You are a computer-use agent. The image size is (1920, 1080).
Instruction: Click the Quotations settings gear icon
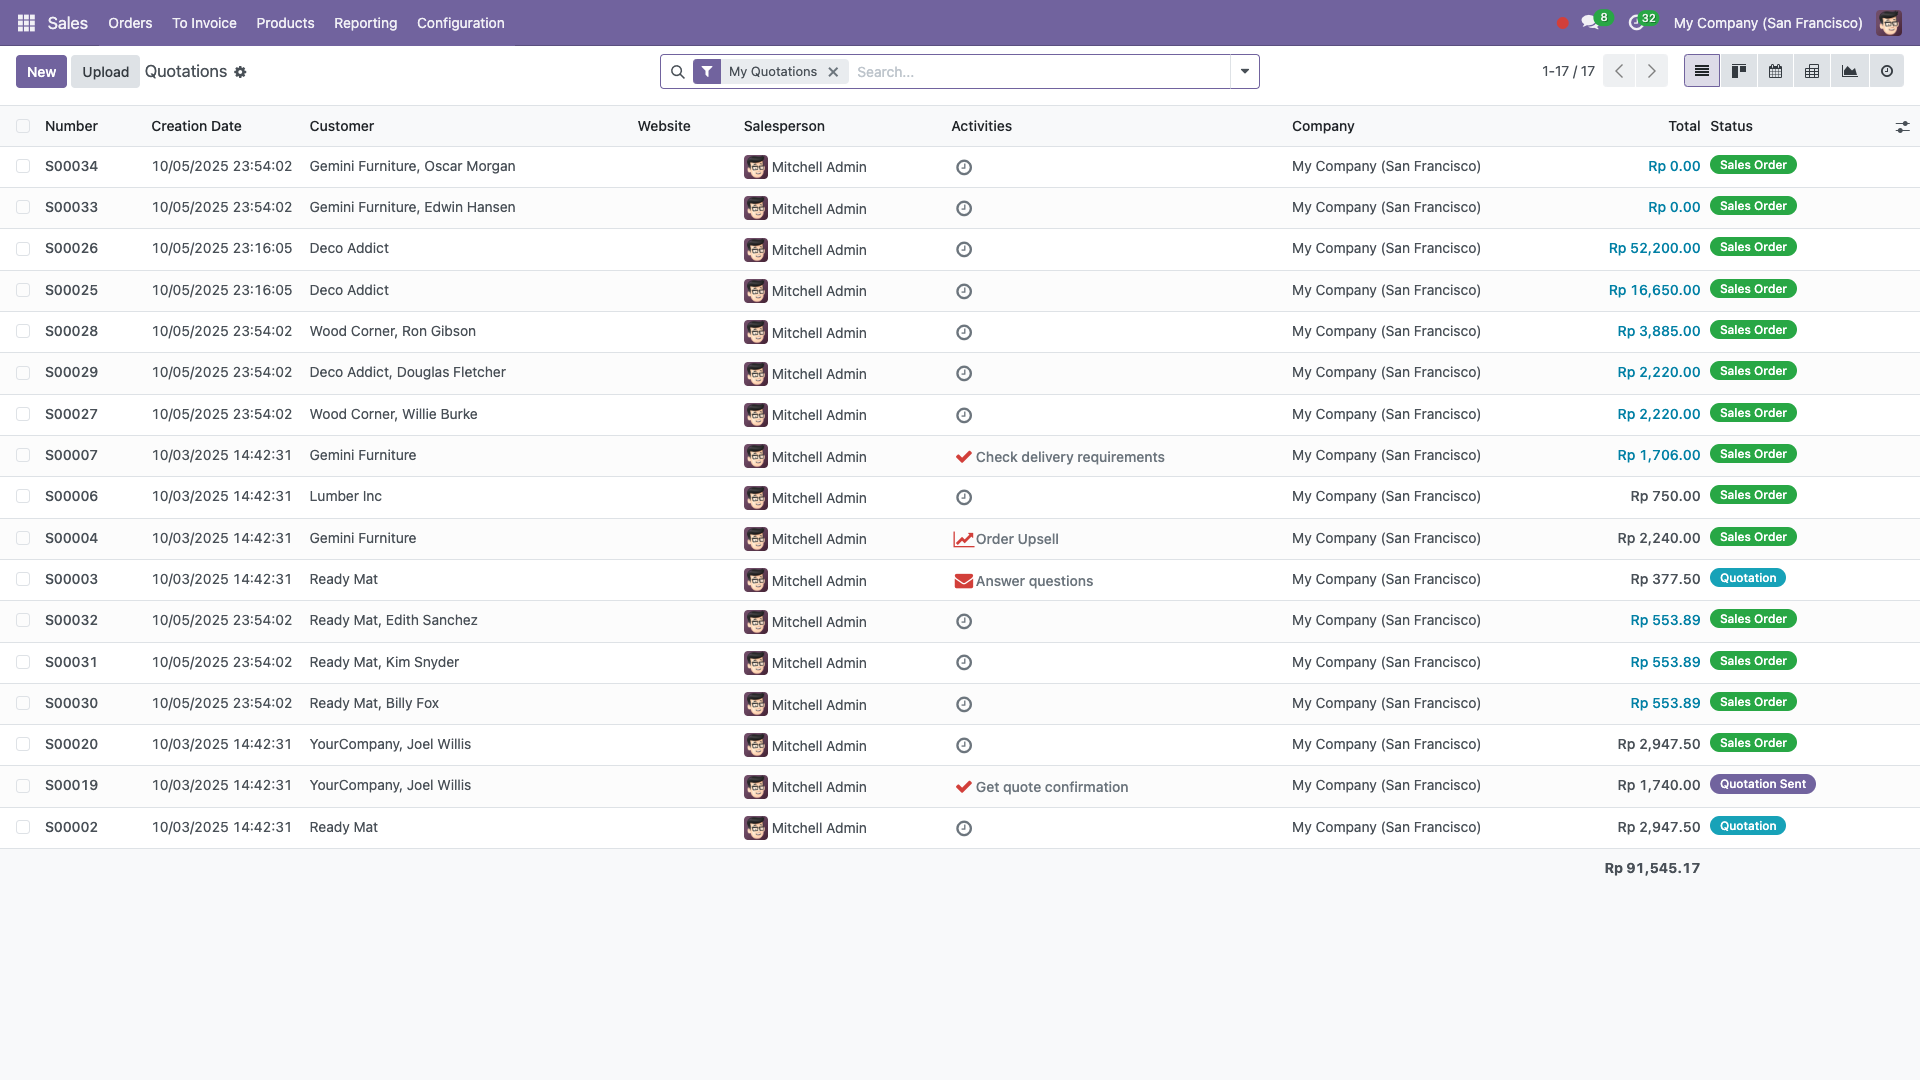coord(240,72)
